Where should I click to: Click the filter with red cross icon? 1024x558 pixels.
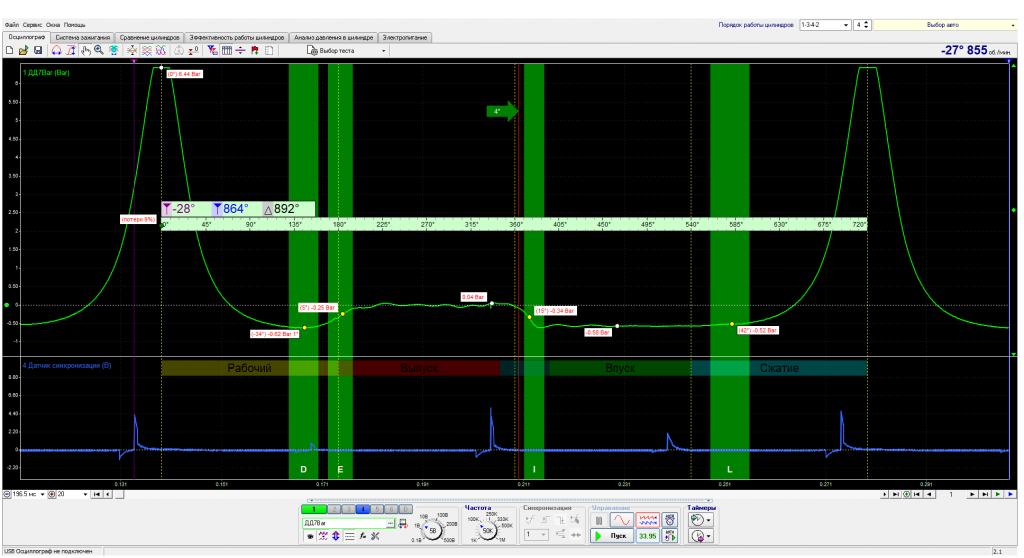212,50
